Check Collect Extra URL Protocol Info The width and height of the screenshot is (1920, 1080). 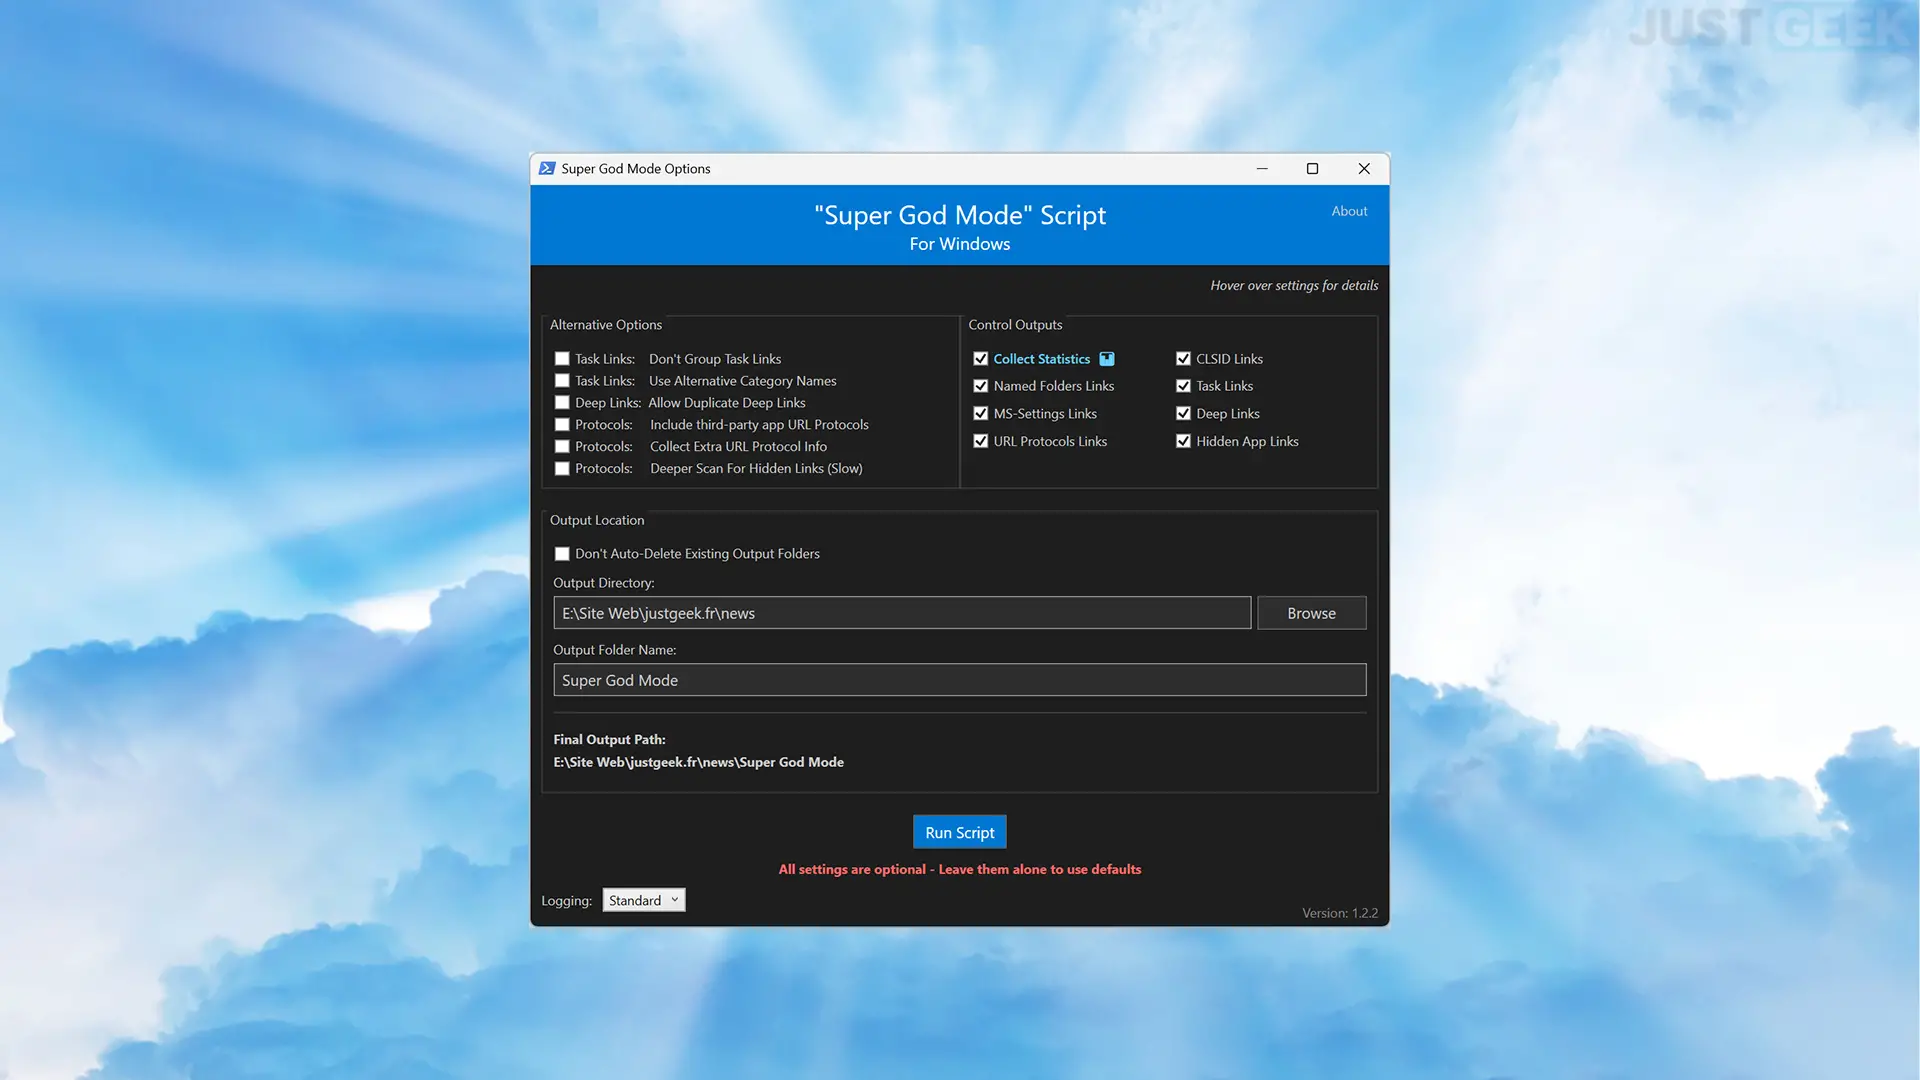[x=562, y=447]
